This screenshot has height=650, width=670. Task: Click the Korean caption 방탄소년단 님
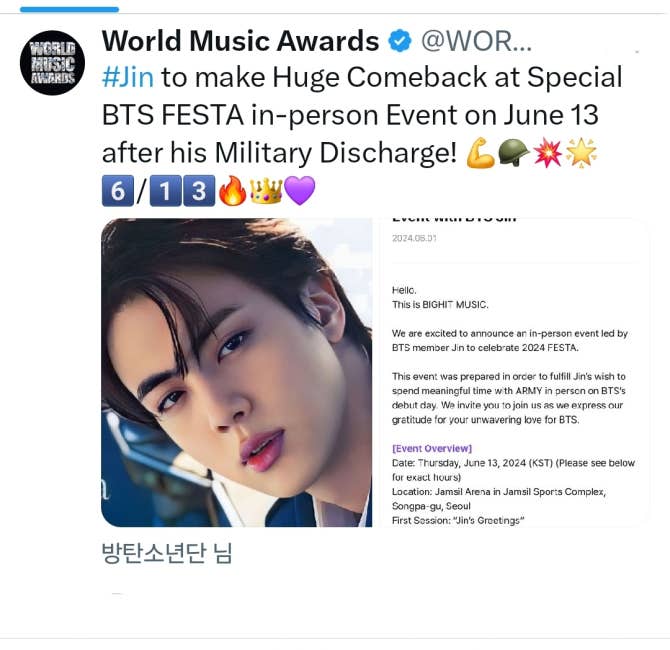point(167,553)
